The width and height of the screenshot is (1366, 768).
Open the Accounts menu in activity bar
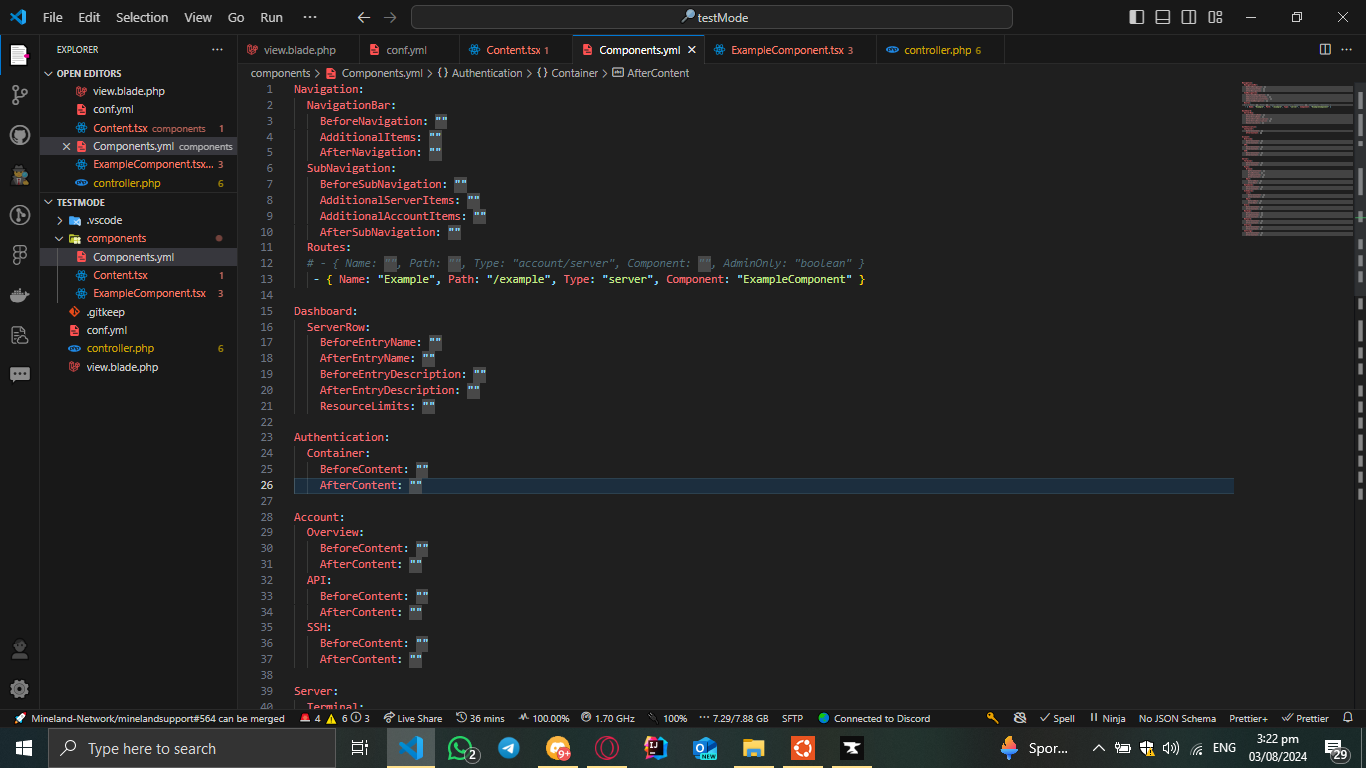pyautogui.click(x=19, y=650)
